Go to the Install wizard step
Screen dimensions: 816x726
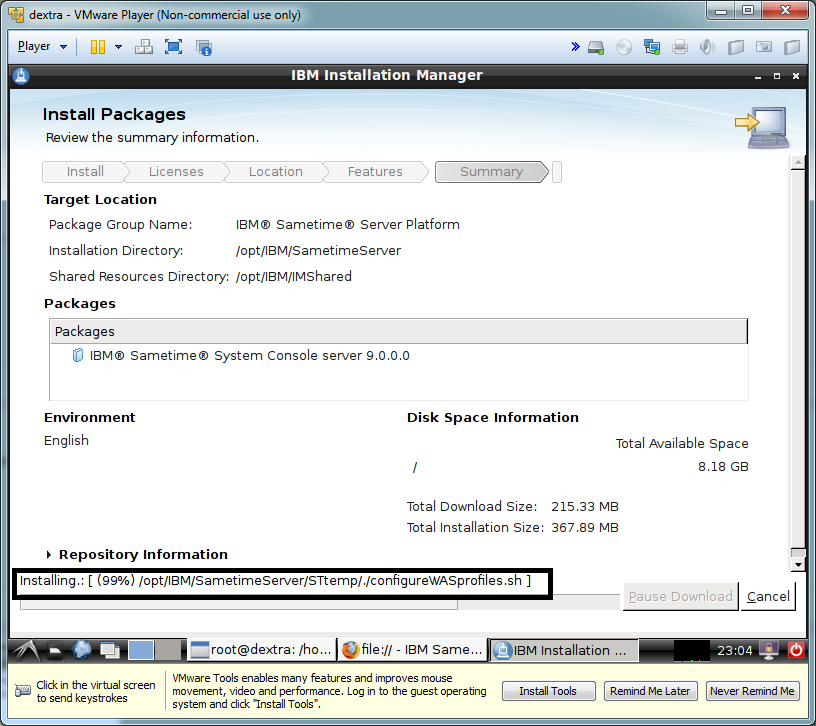point(85,172)
